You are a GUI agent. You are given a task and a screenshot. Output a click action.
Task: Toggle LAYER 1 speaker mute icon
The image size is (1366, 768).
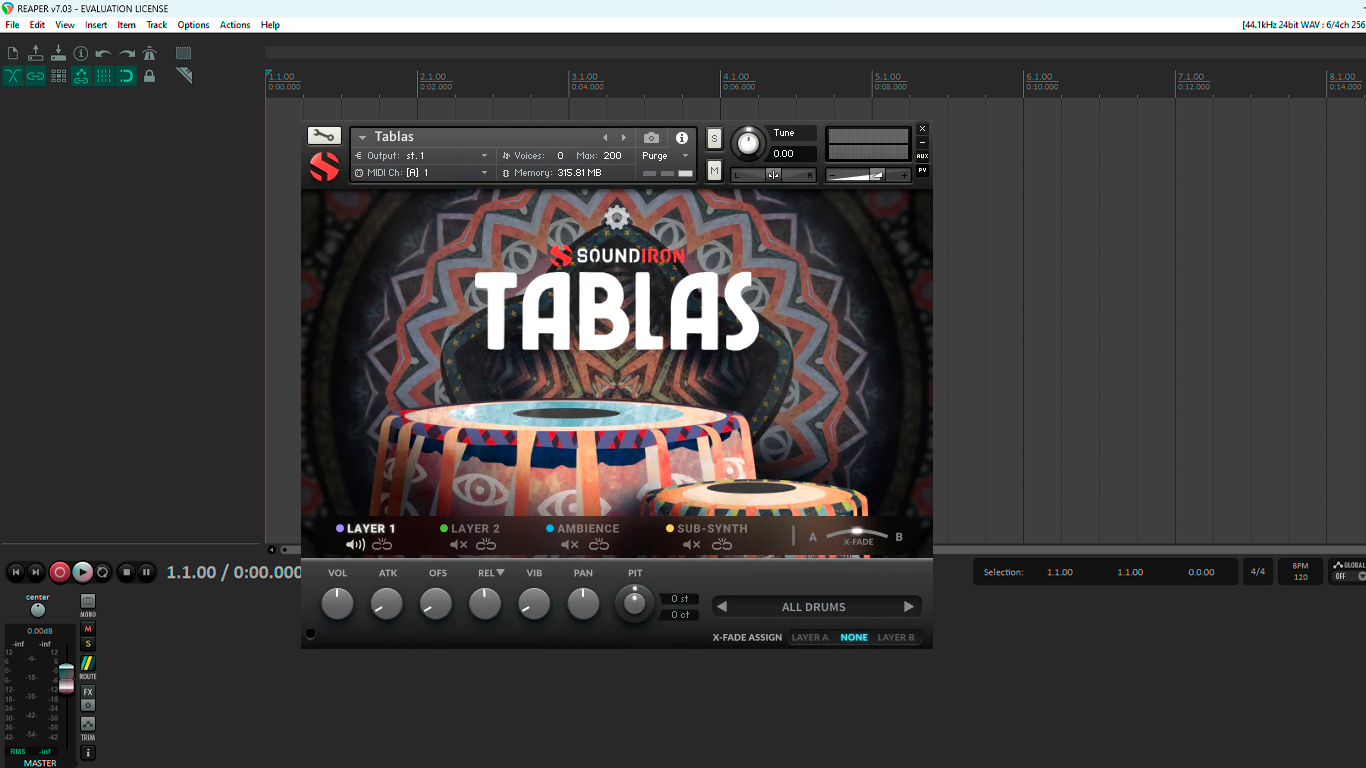355,545
